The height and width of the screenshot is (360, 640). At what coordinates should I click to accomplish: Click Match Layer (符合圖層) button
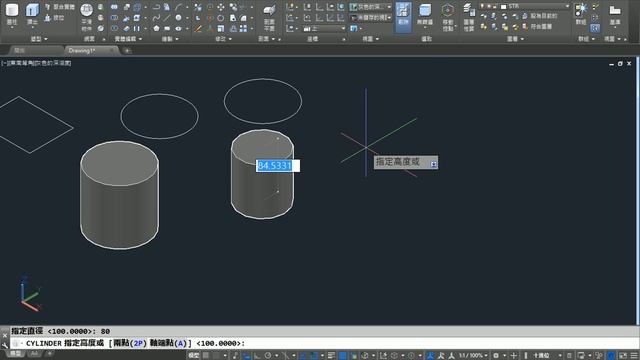point(537,27)
